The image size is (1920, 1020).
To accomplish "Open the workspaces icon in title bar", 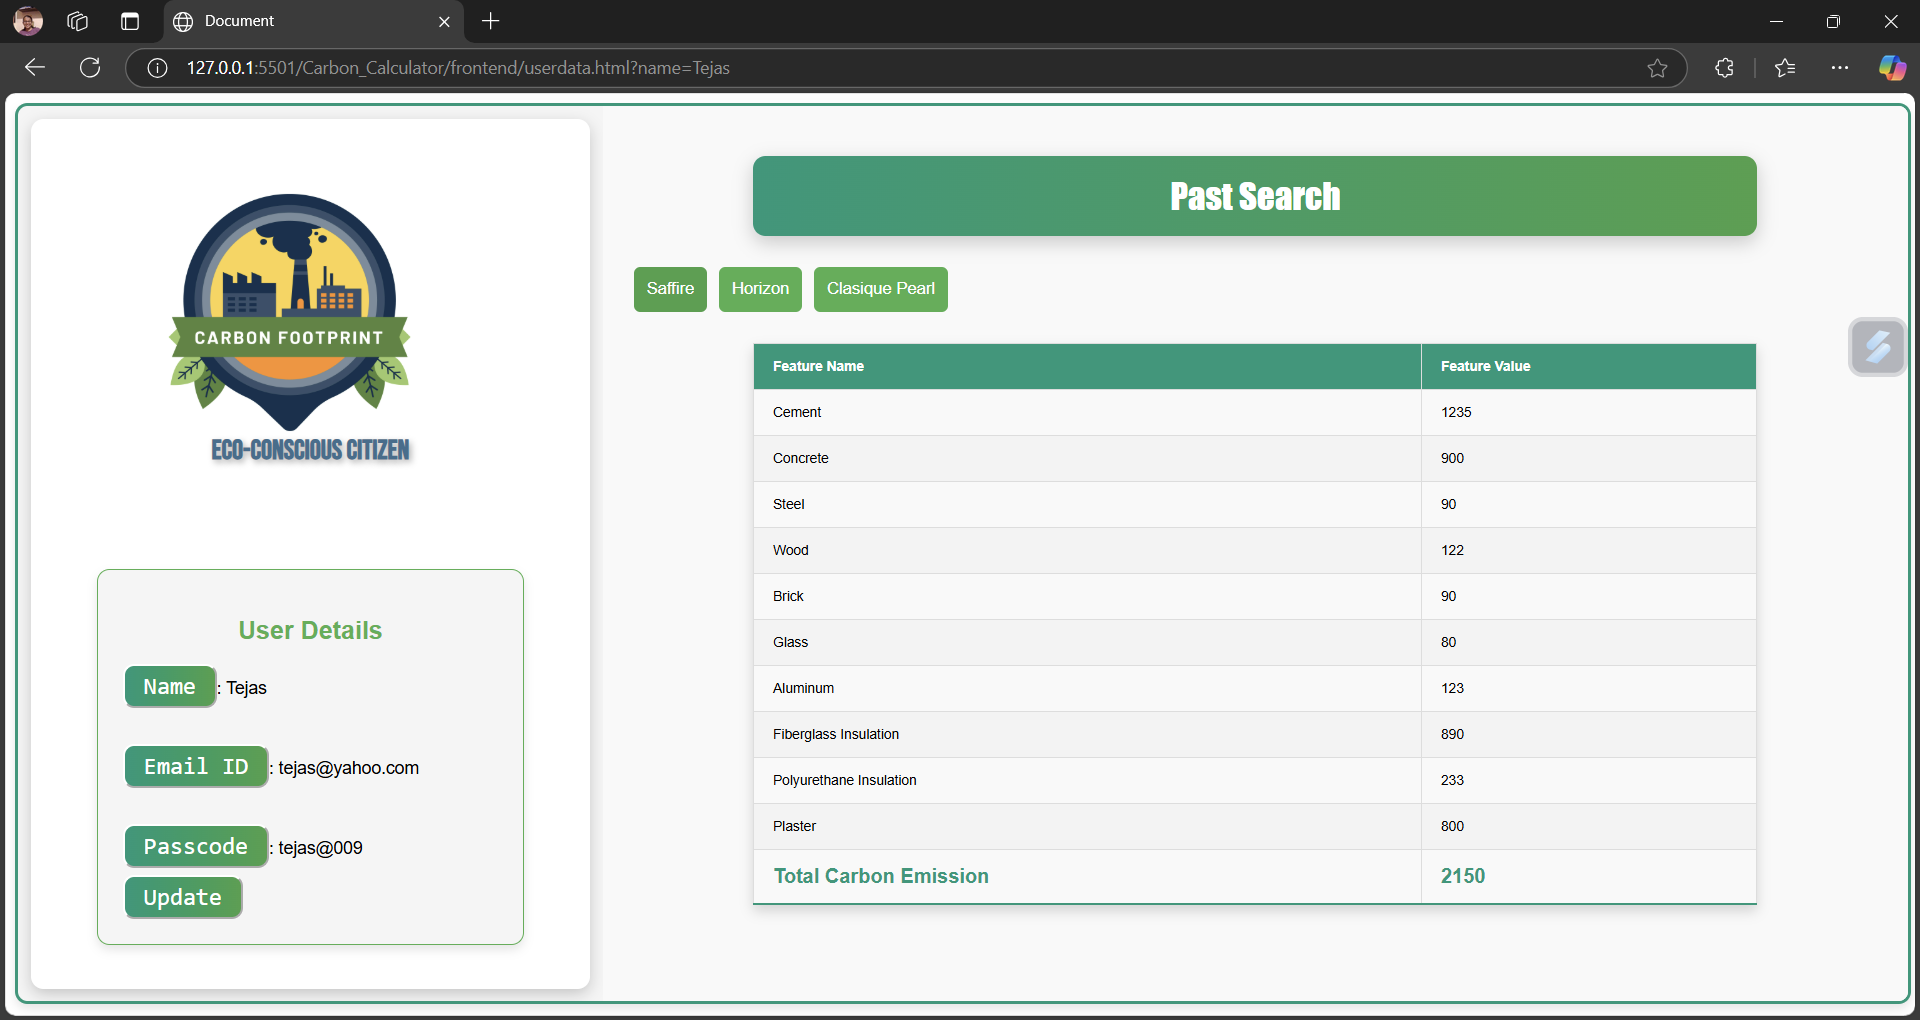I will (x=78, y=21).
